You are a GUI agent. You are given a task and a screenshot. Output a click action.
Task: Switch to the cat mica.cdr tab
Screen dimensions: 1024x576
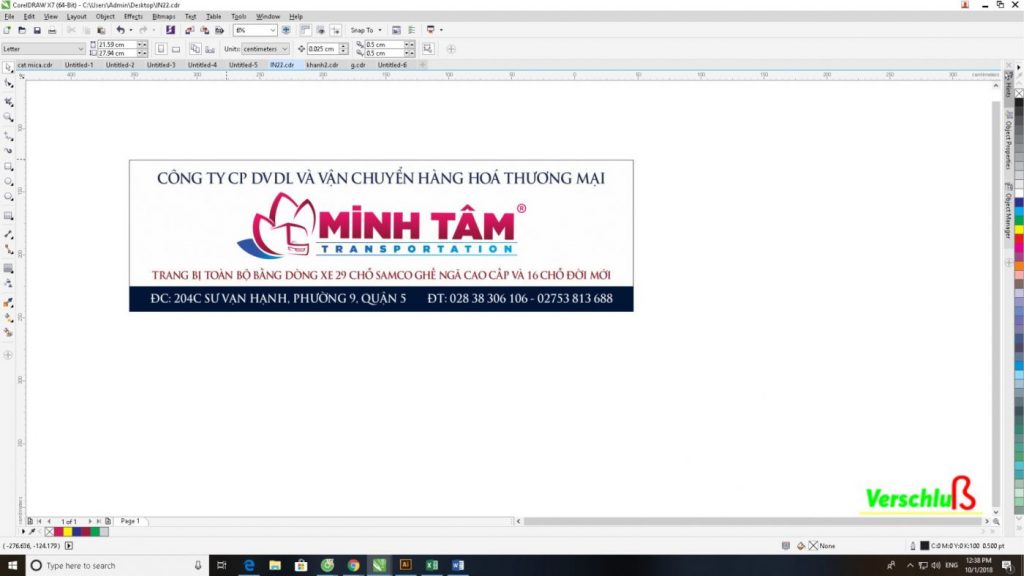pos(35,65)
